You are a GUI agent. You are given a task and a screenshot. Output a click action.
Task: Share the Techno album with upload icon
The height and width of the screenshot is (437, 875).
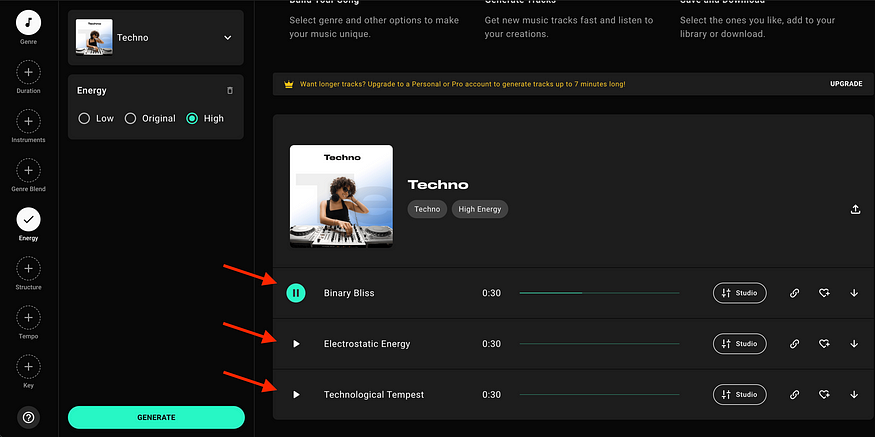(x=855, y=209)
